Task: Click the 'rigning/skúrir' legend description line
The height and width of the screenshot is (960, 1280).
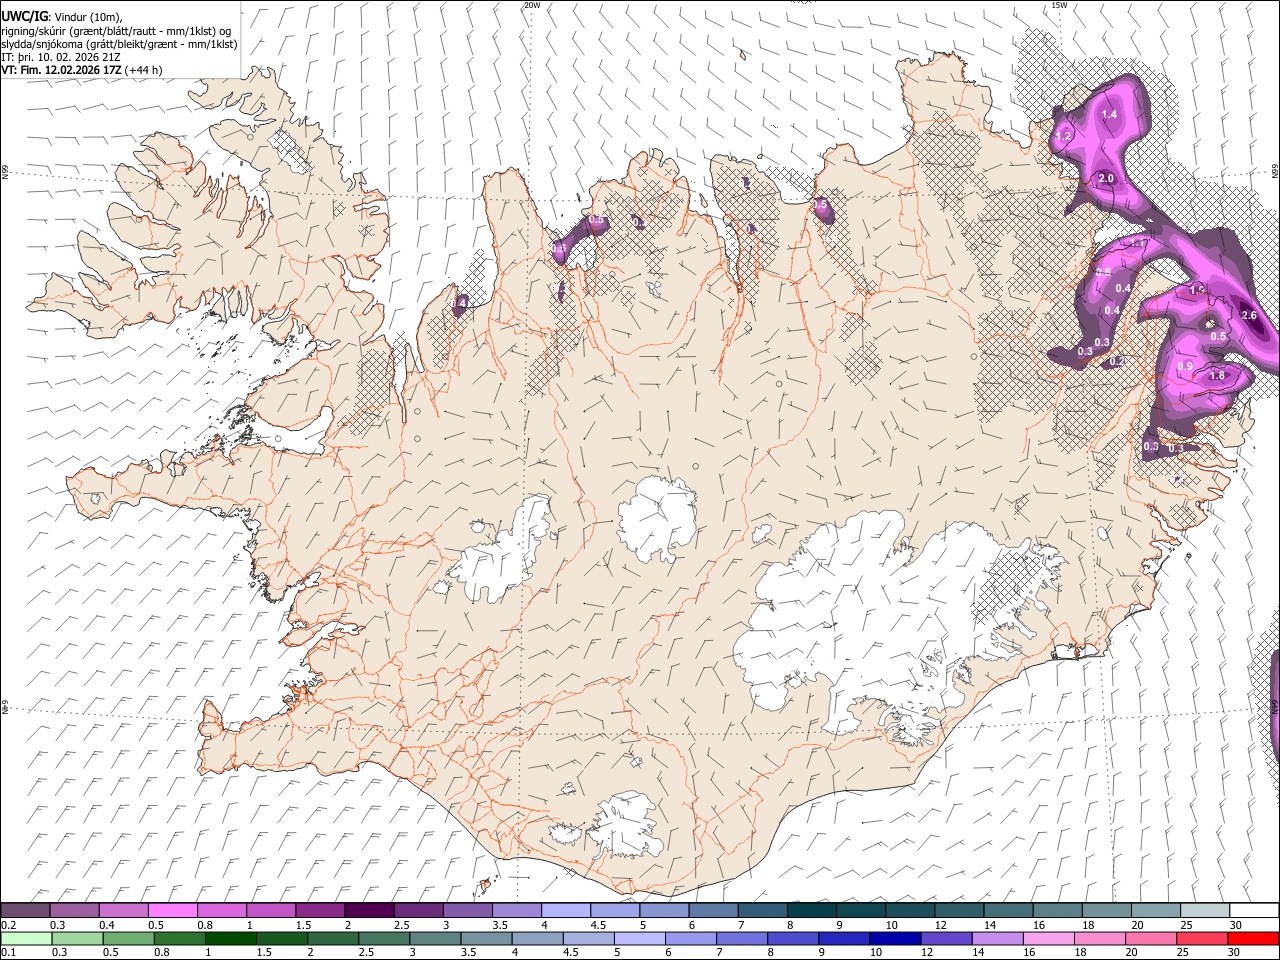Action: [x=116, y=31]
